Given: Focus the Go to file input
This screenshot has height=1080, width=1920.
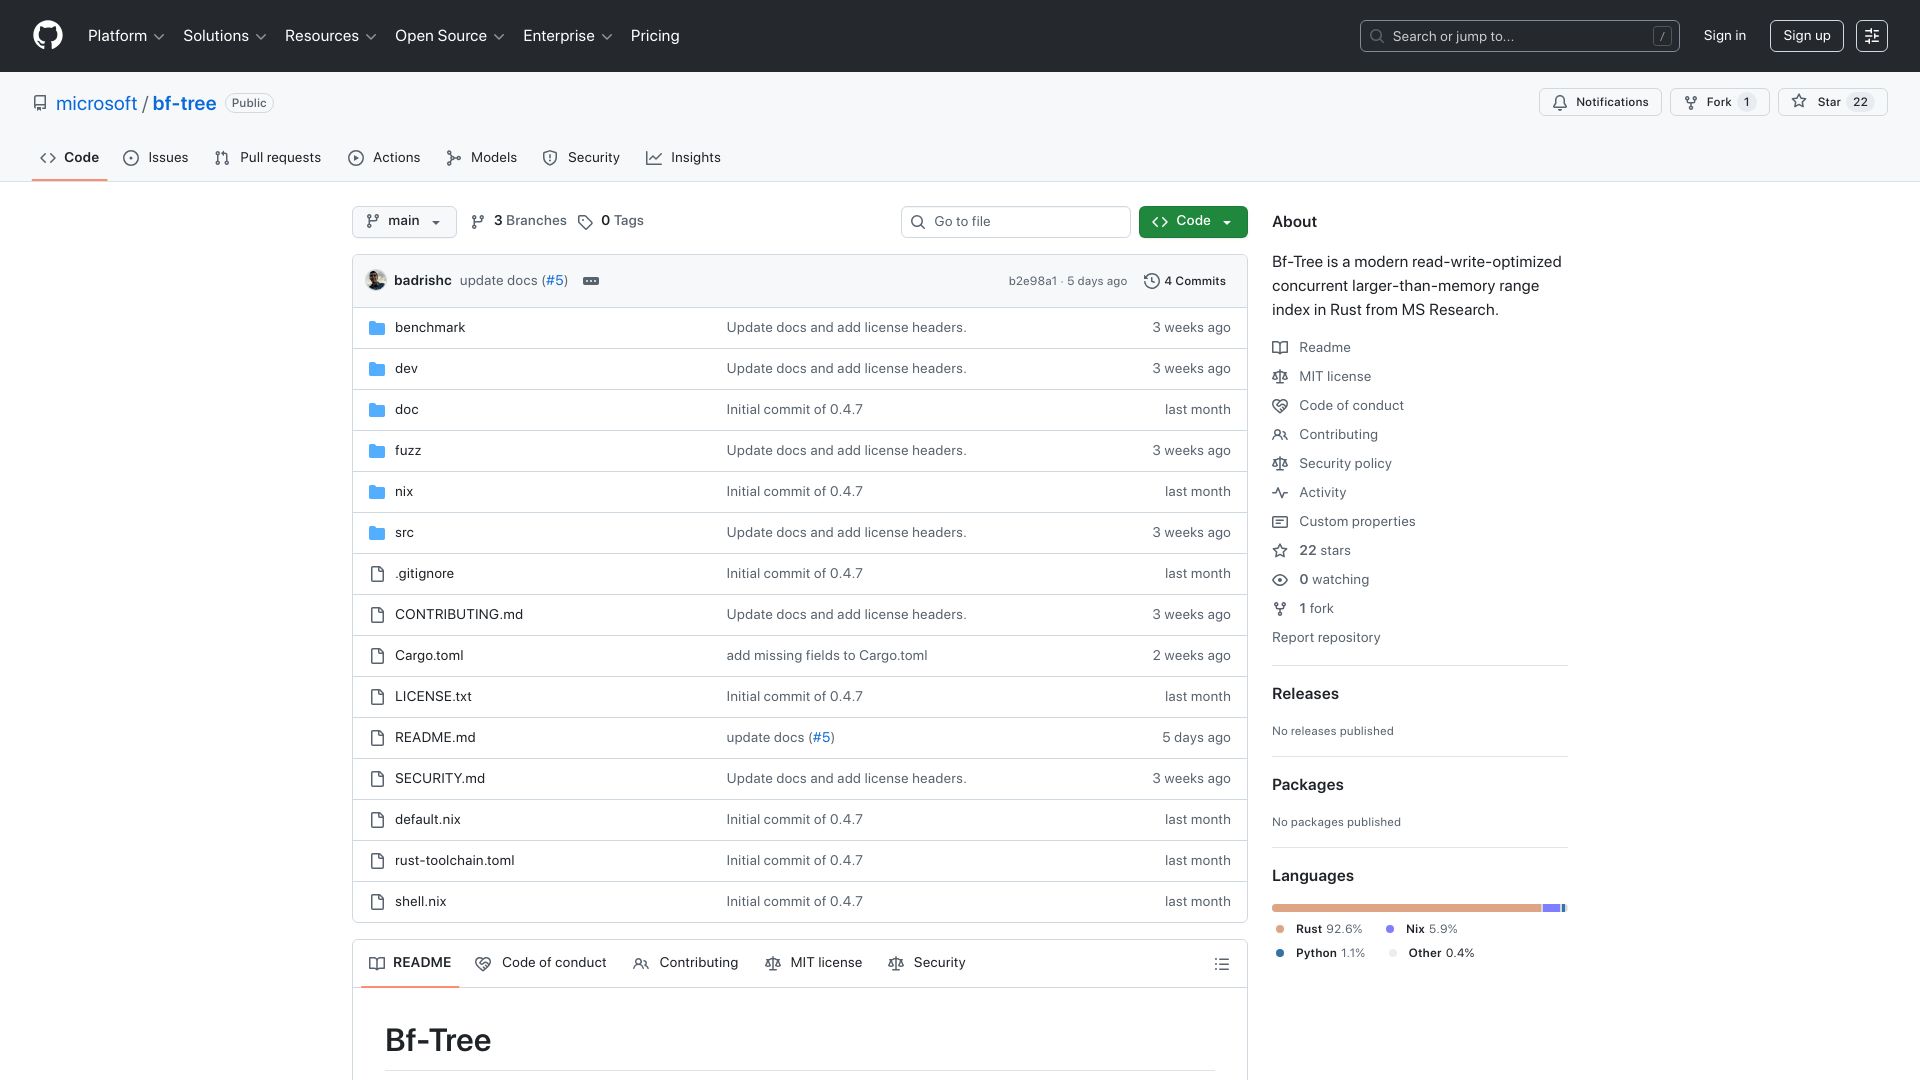Looking at the screenshot, I should pos(1015,222).
